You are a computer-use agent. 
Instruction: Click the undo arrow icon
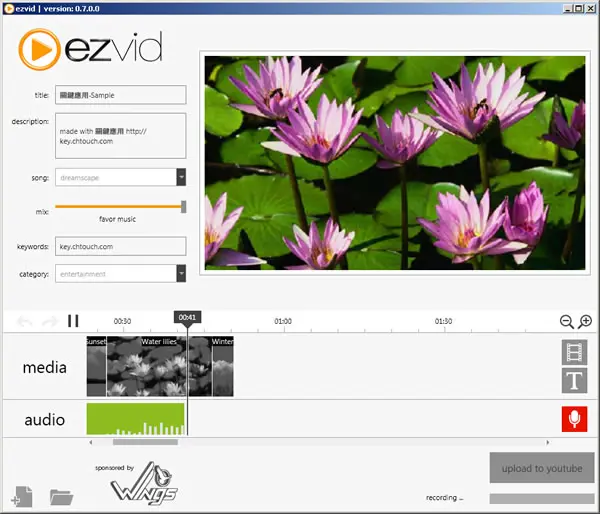click(24, 321)
